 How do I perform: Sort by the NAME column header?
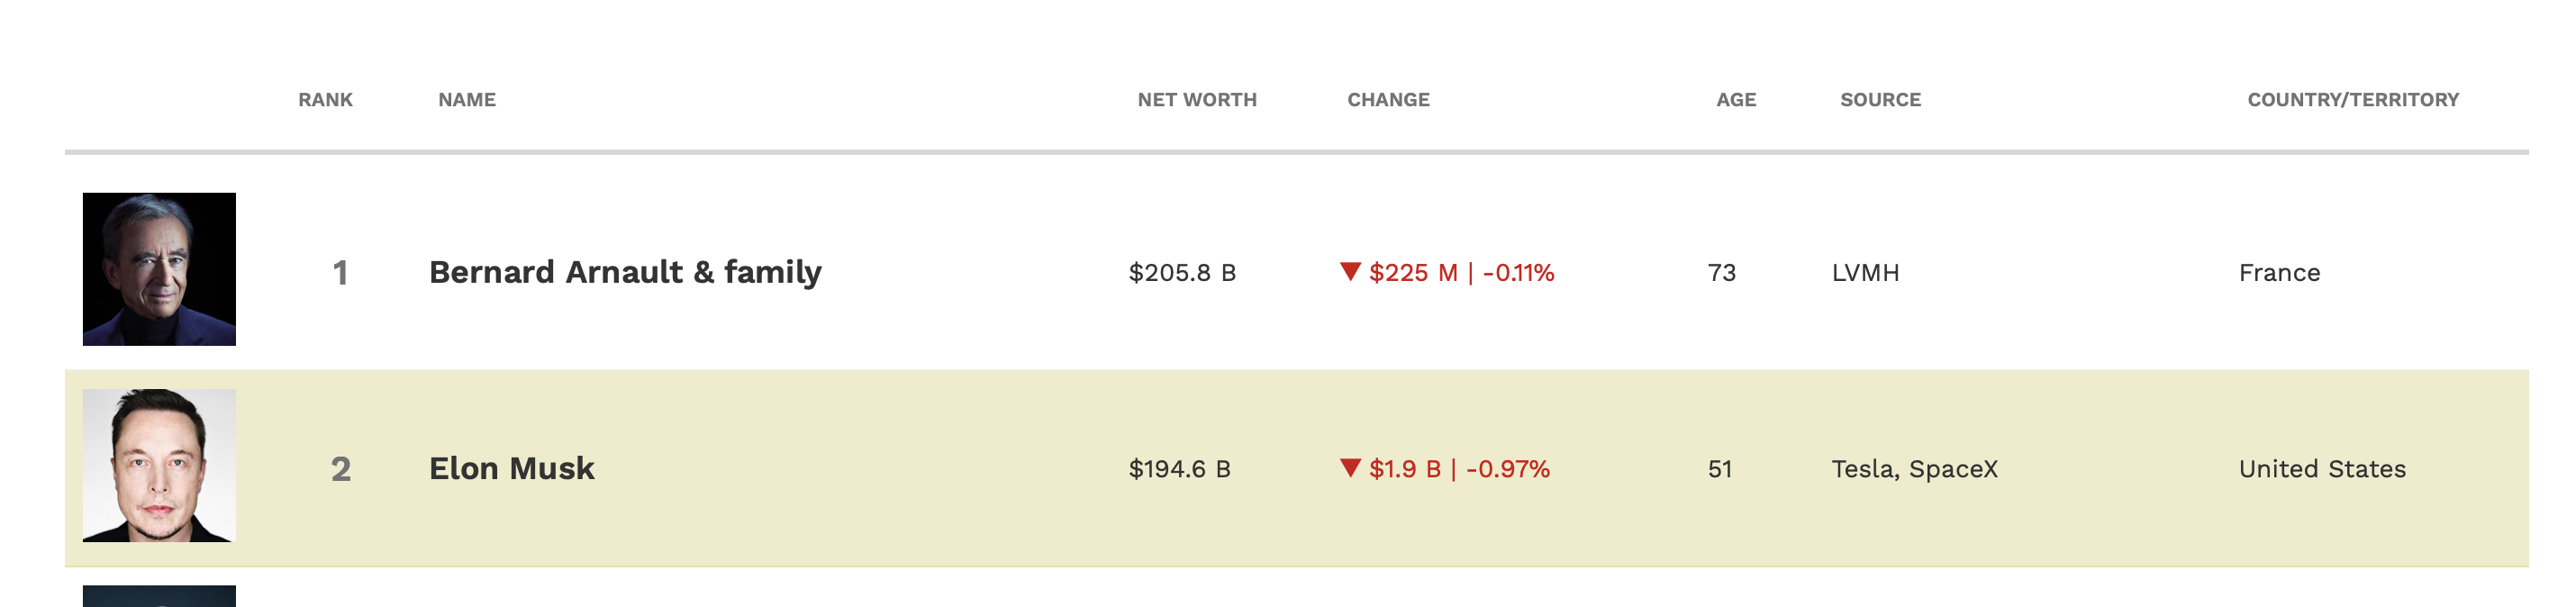[x=467, y=100]
